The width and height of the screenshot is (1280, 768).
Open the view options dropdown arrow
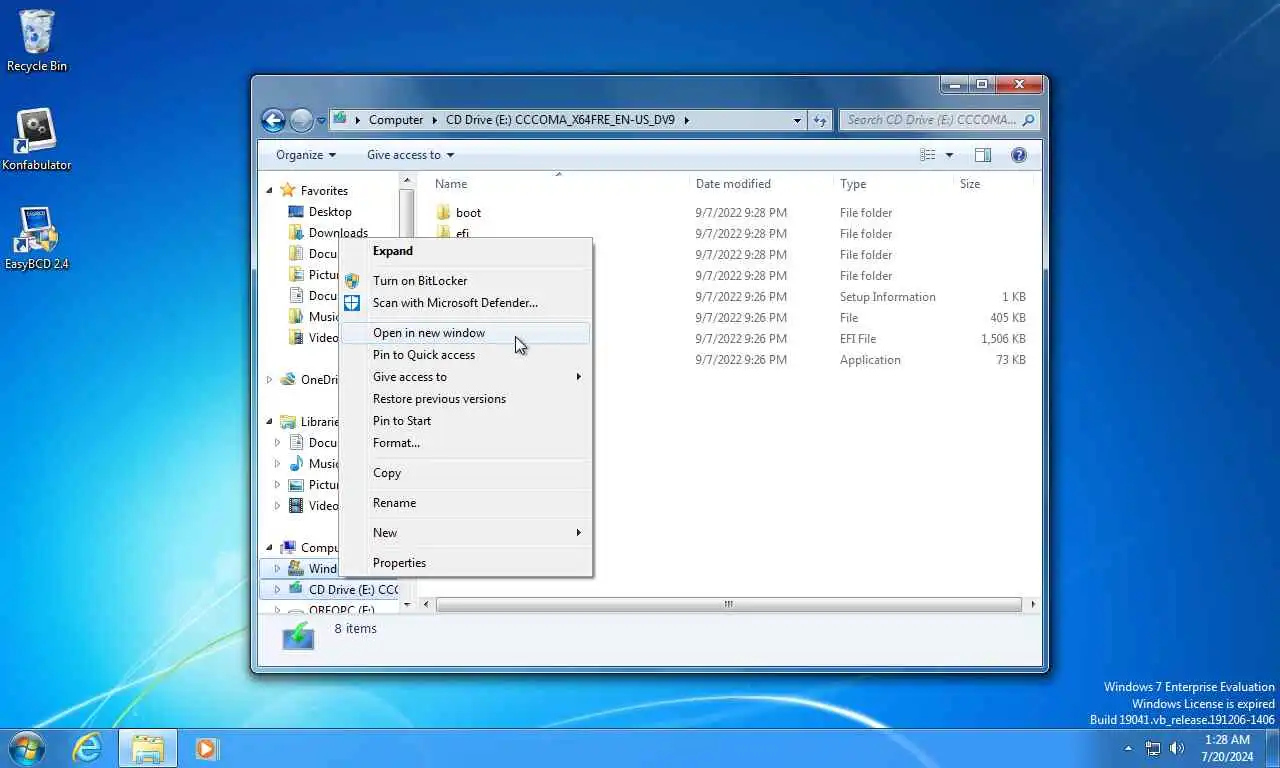[949, 155]
